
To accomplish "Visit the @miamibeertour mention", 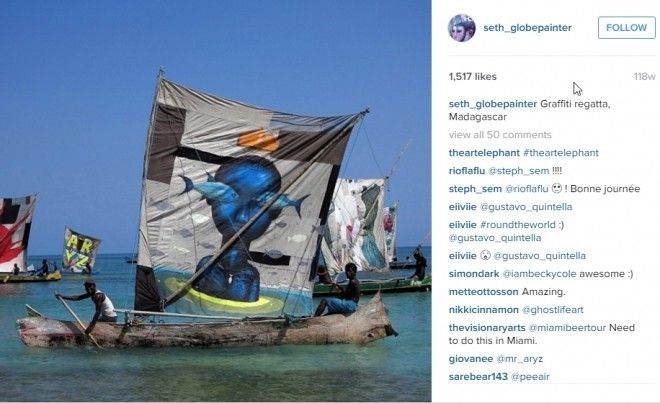I will point(567,328).
